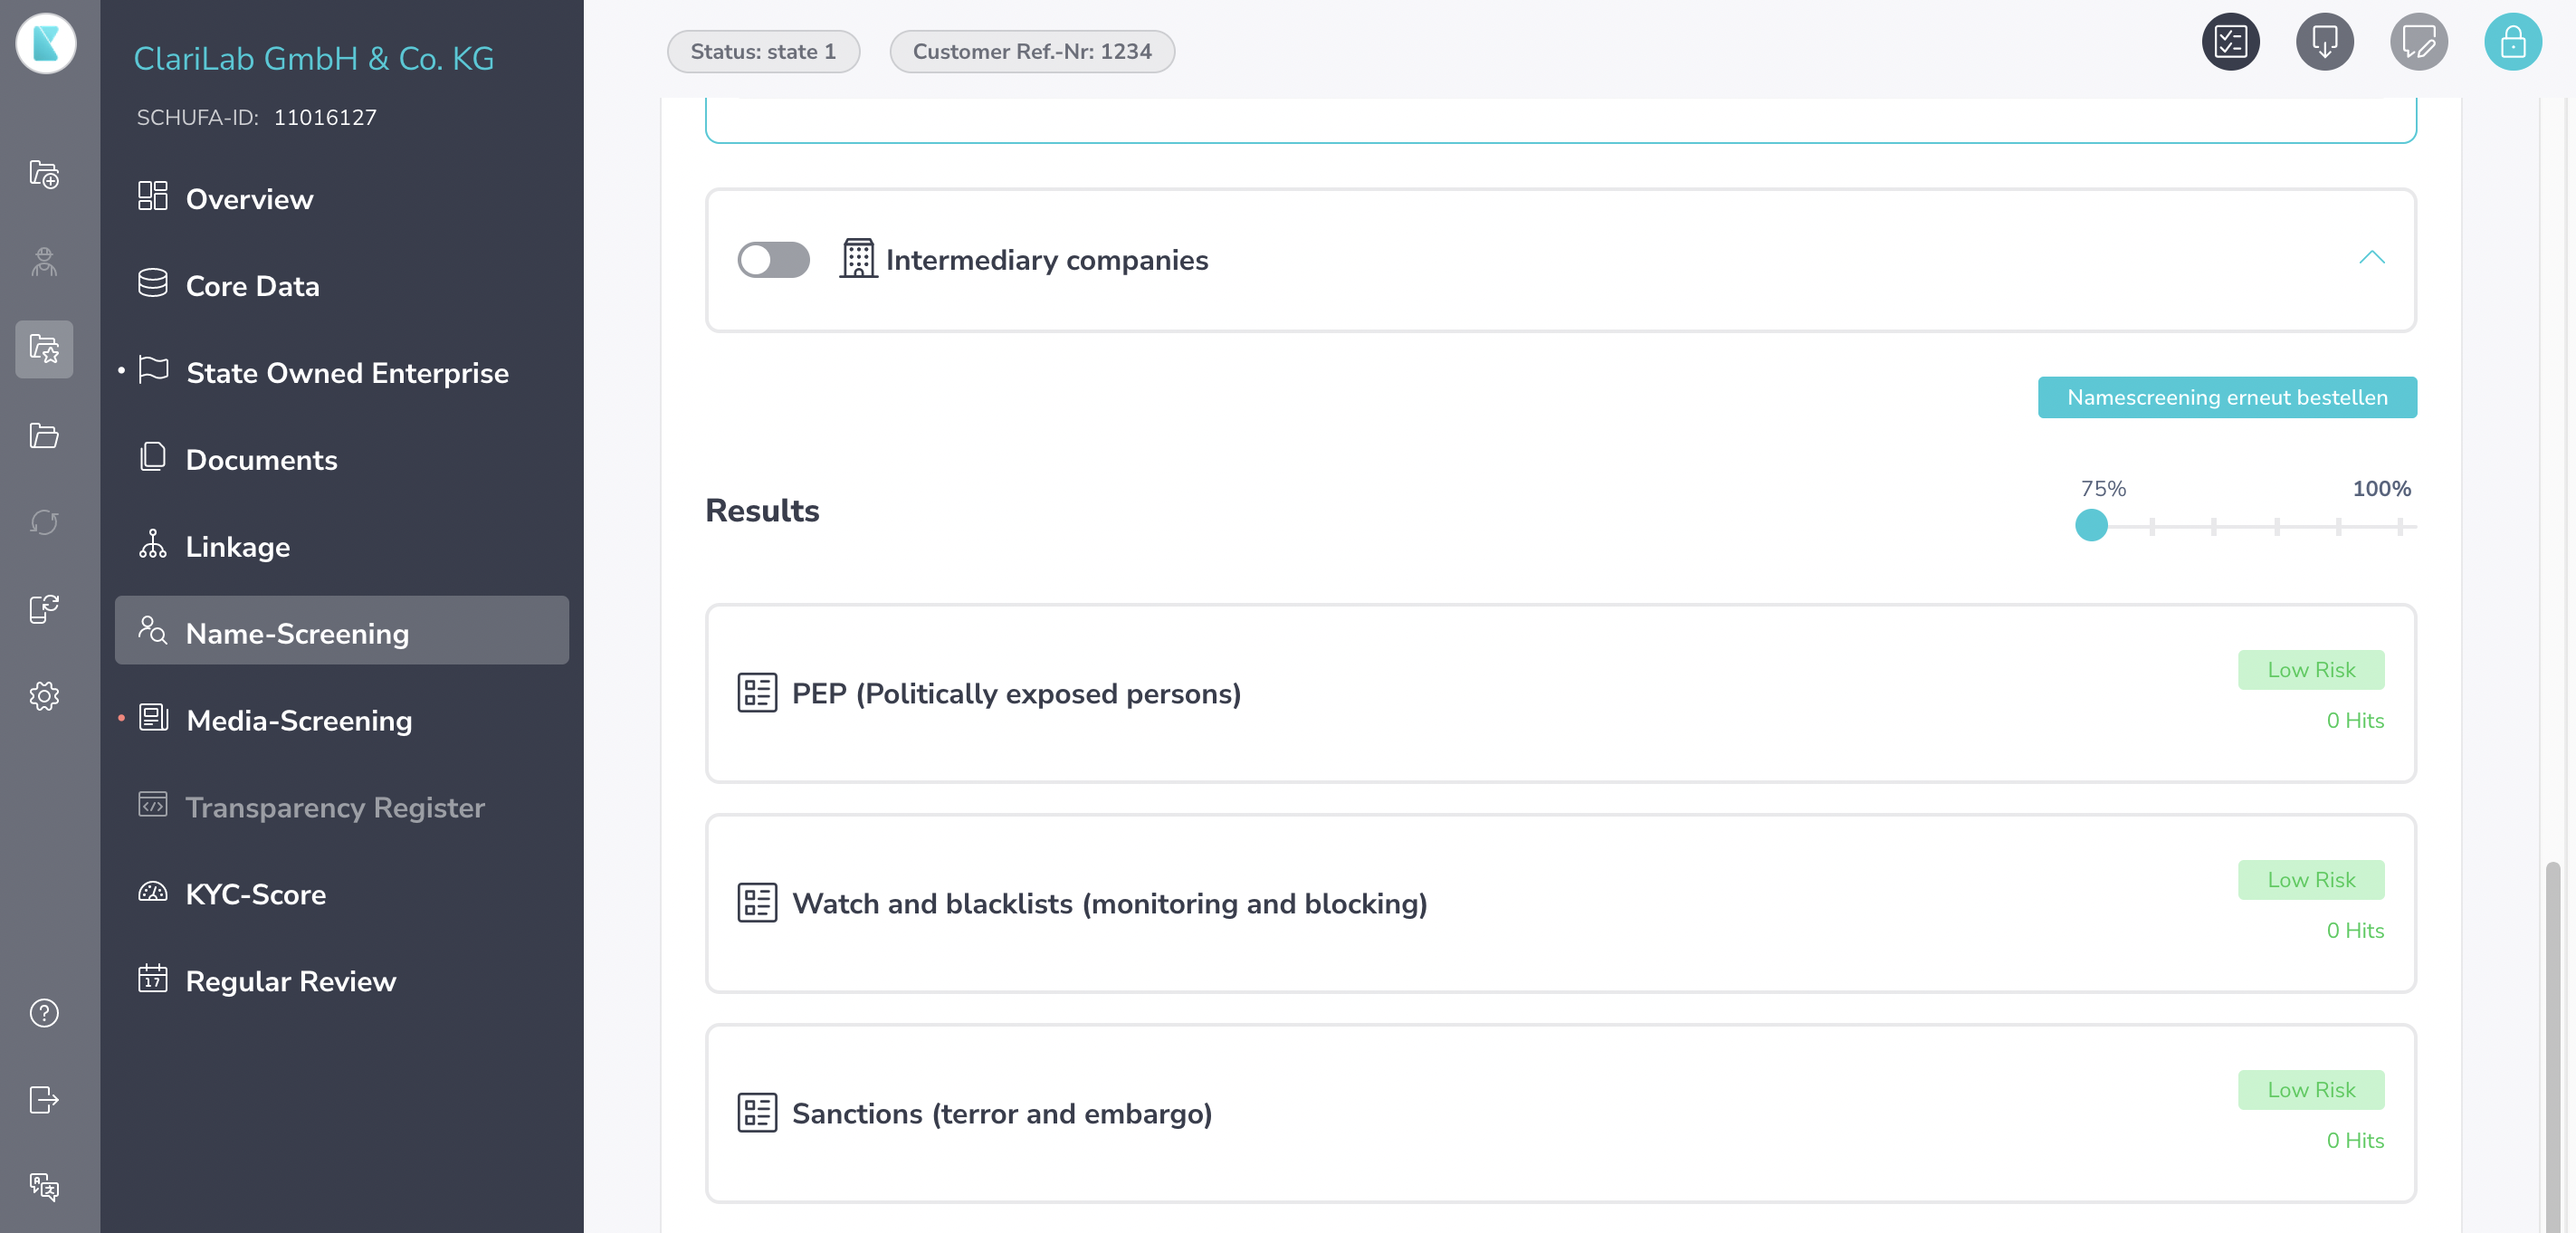Image resolution: width=2576 pixels, height=1233 pixels.
Task: Open the settings gear icon
Action: tap(44, 696)
